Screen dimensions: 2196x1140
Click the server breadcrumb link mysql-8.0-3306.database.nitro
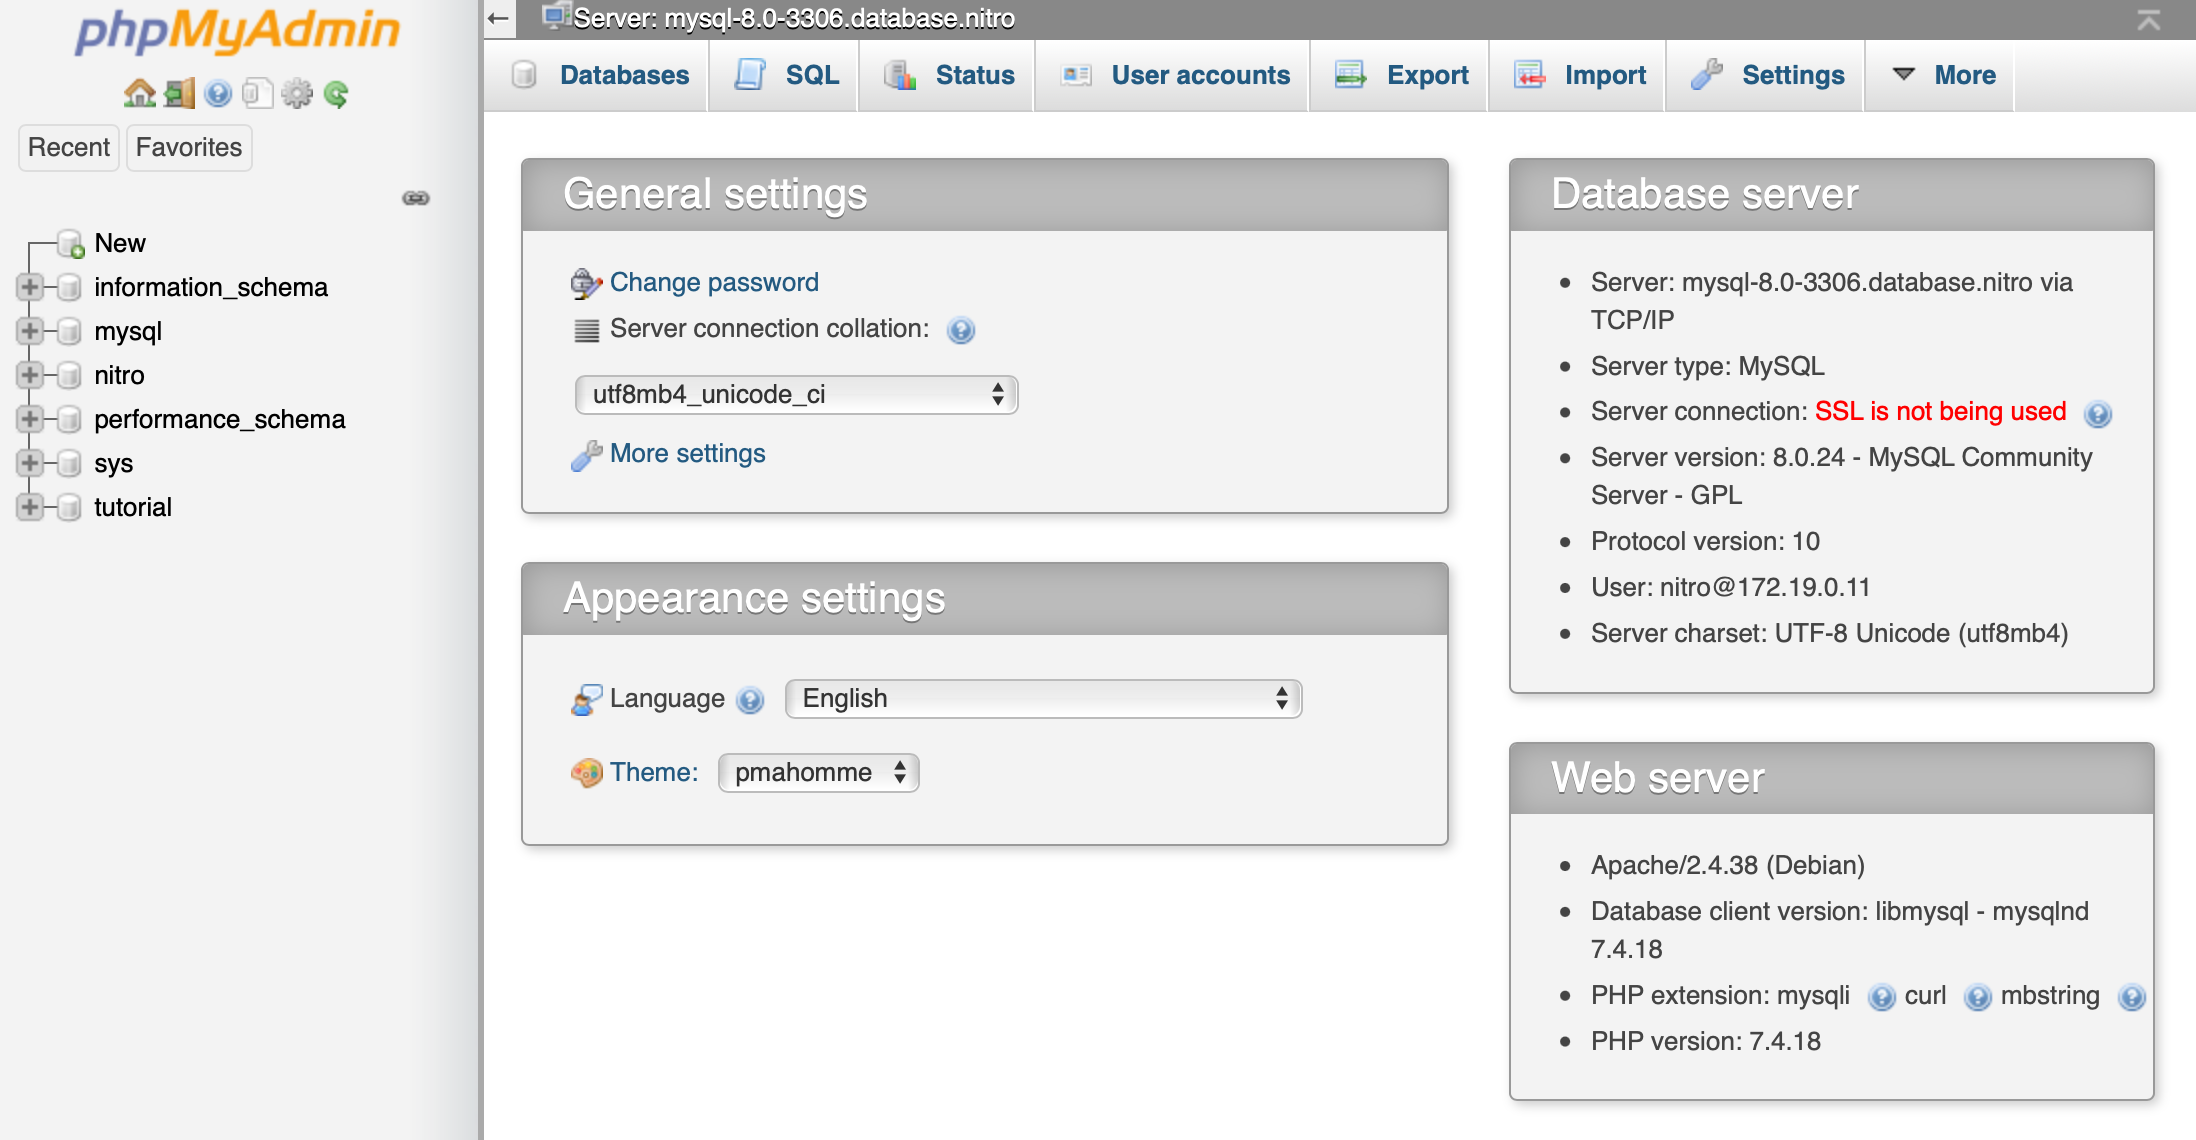[794, 18]
